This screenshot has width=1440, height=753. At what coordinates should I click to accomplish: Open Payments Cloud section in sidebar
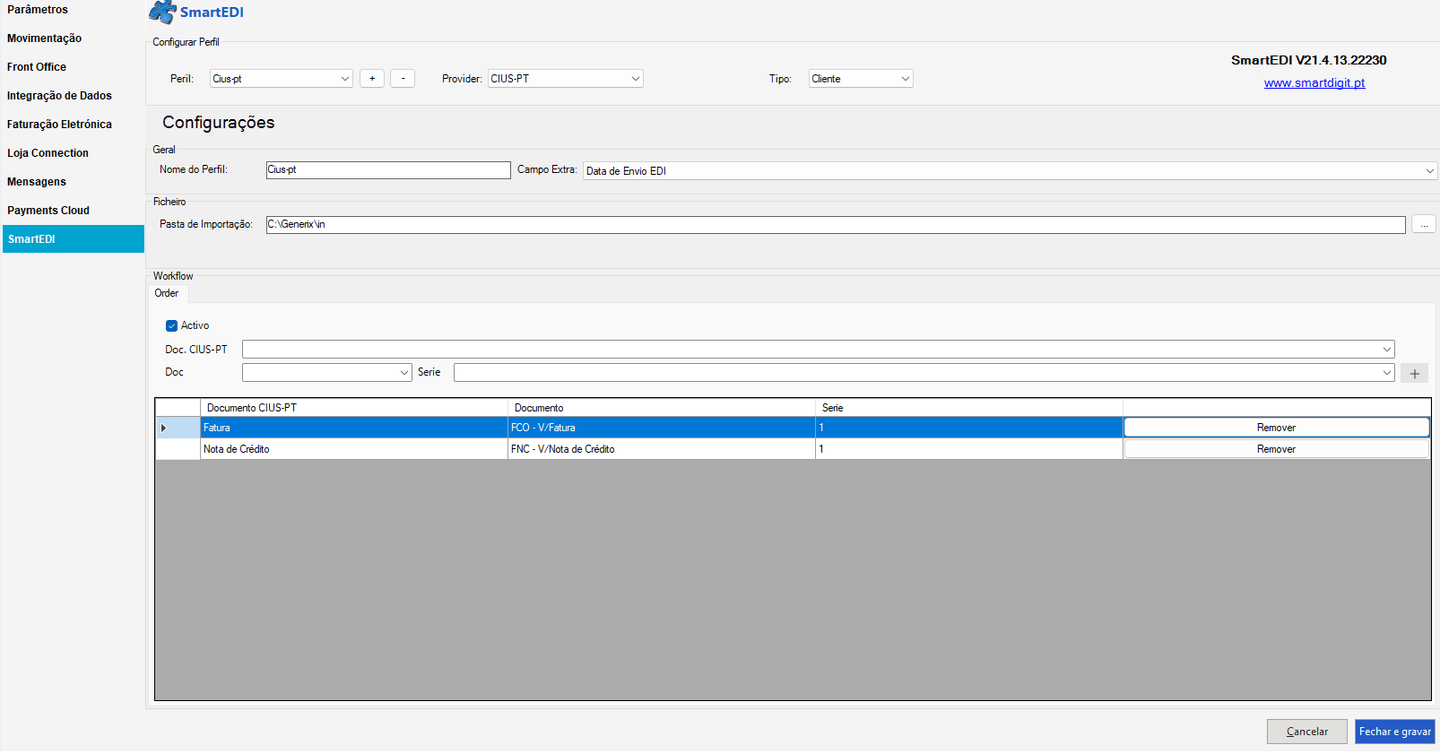click(x=49, y=211)
